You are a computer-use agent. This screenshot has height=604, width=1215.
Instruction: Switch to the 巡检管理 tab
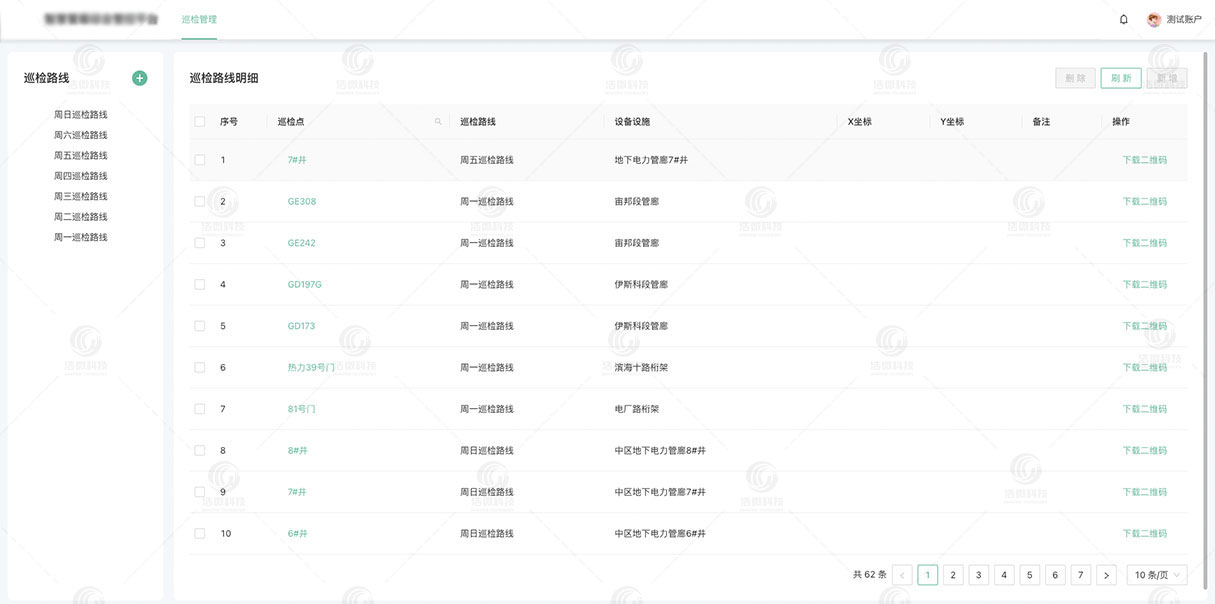point(199,20)
